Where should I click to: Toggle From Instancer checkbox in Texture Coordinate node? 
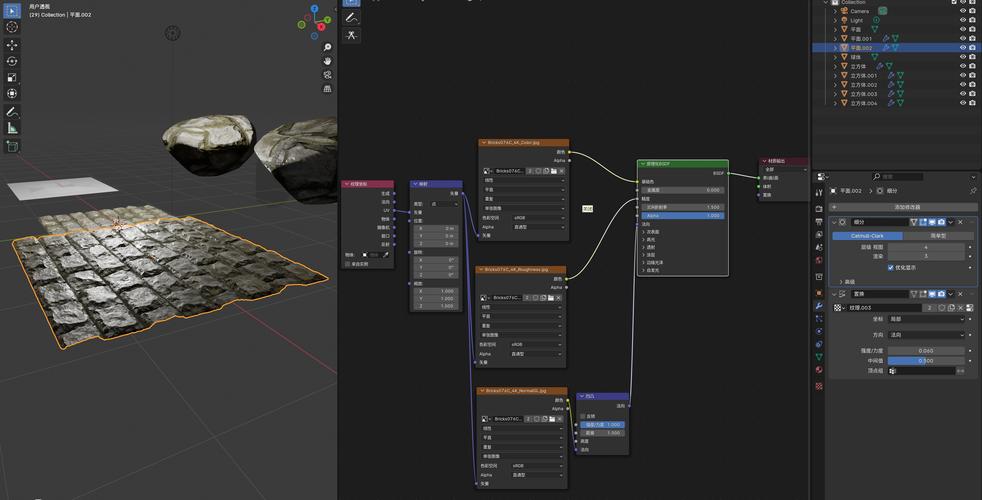347,264
